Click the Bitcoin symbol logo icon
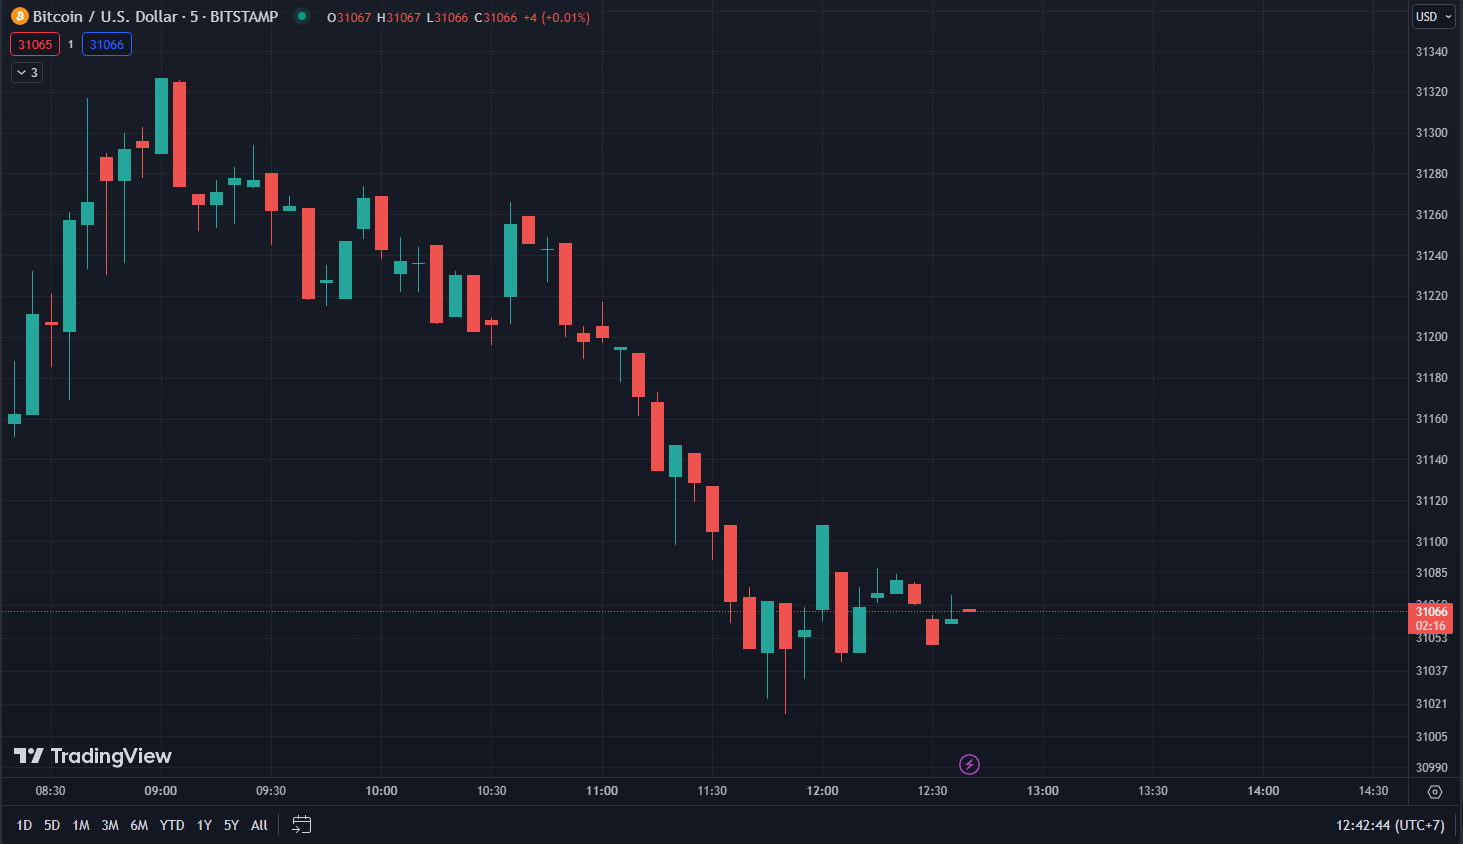The width and height of the screenshot is (1463, 844). coord(19,16)
